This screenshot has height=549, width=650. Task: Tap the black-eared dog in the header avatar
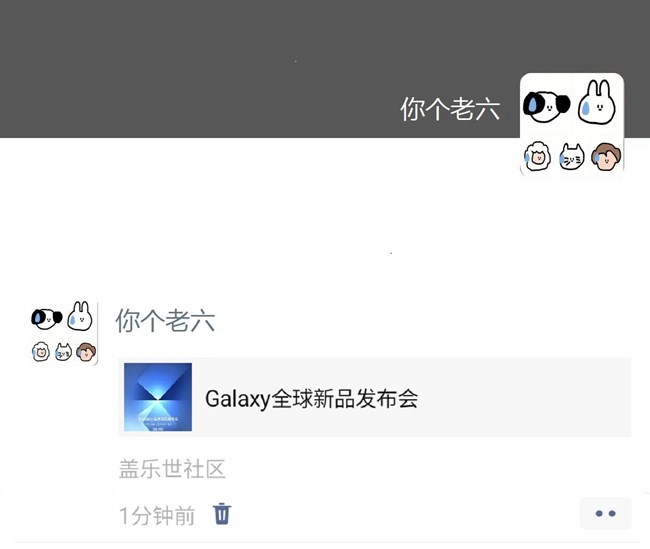pos(546,107)
